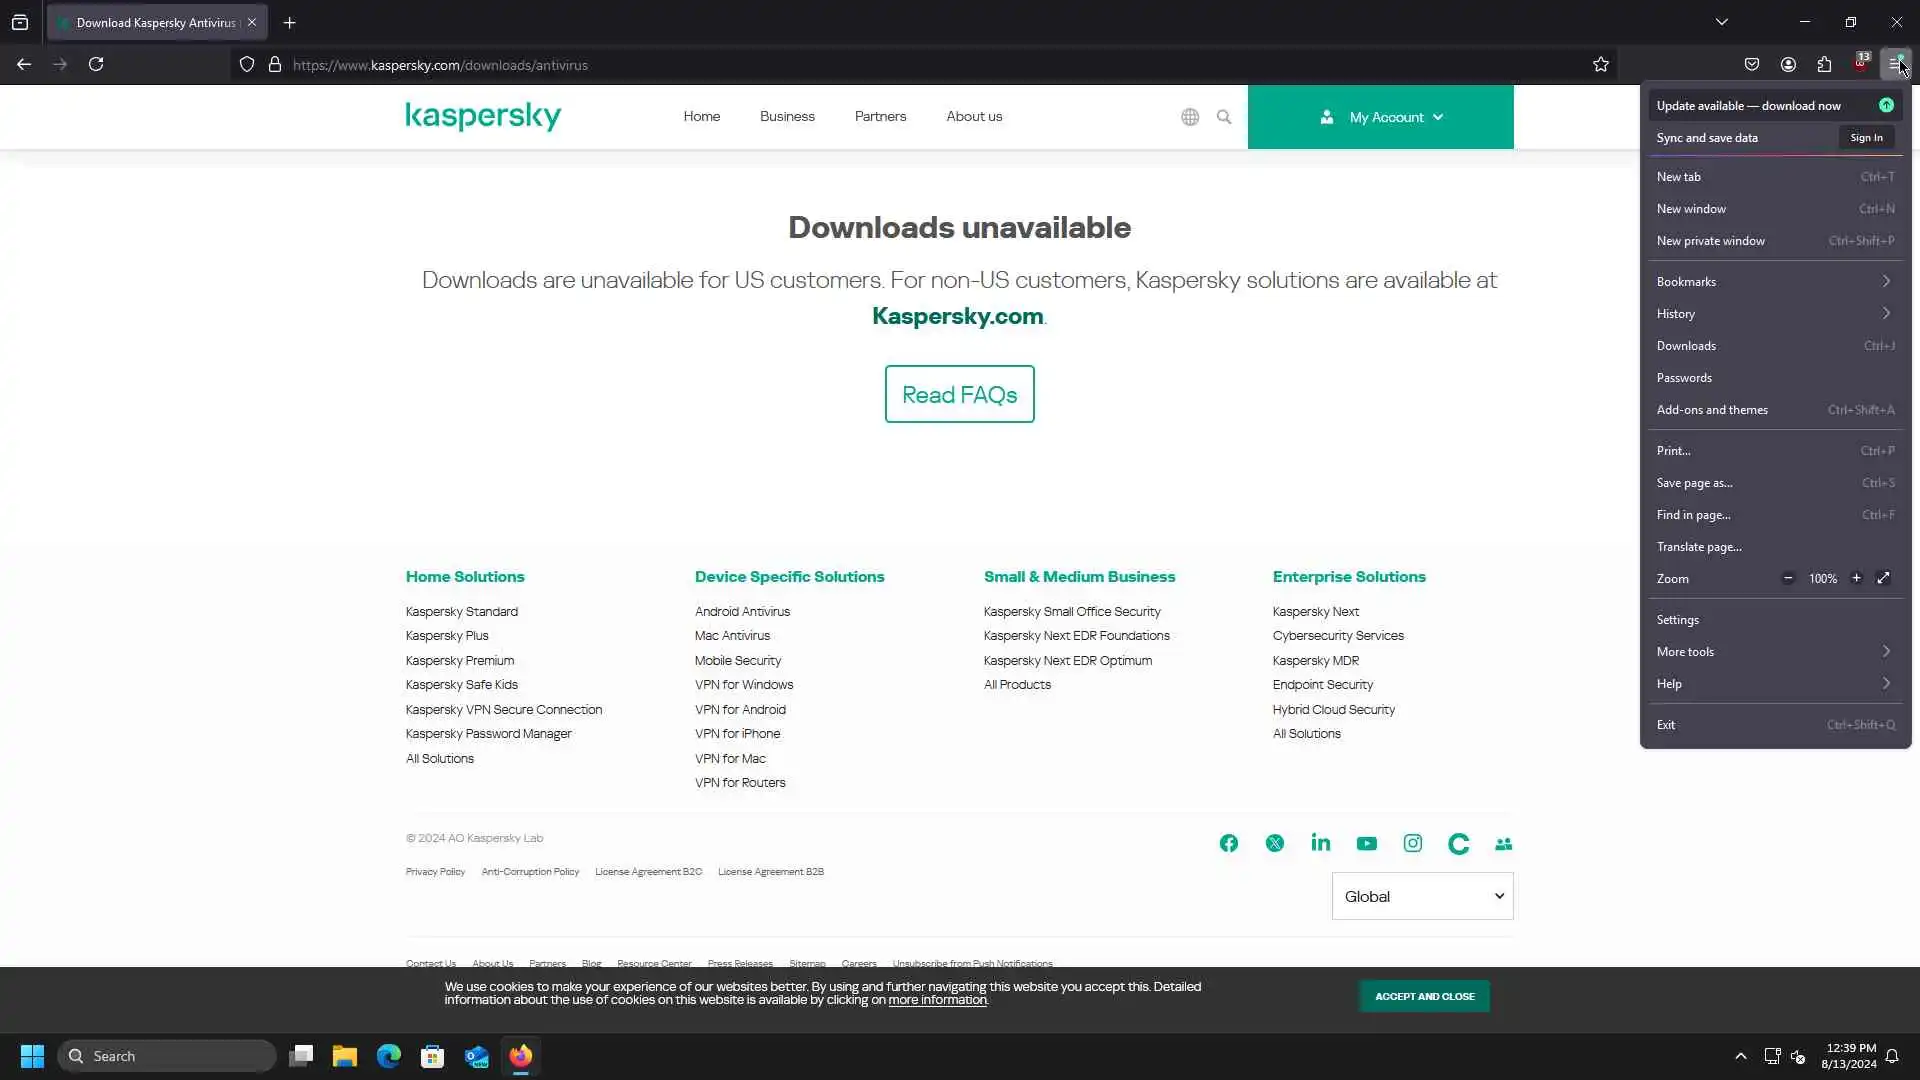Open Settings from the Firefox menu
The height and width of the screenshot is (1080, 1920).
[1677, 620]
